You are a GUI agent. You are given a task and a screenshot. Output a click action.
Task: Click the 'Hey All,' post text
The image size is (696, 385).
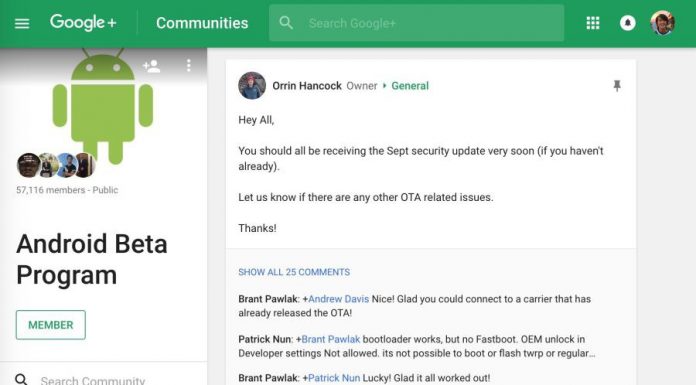[256, 120]
